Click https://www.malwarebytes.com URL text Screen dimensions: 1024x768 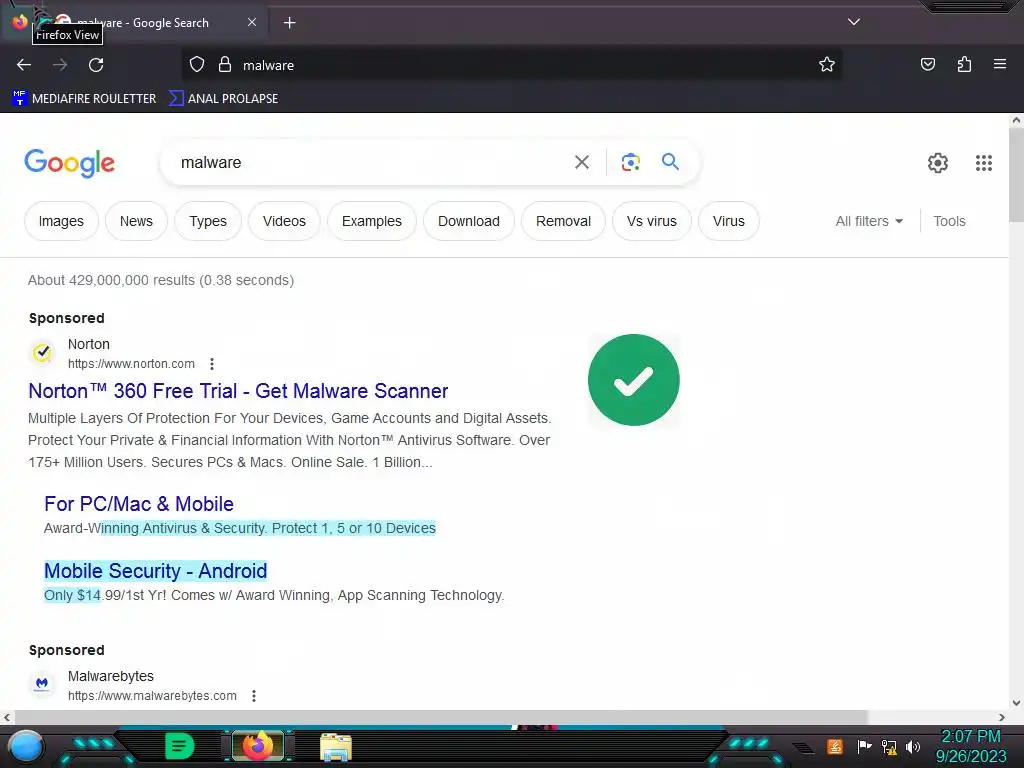point(152,696)
